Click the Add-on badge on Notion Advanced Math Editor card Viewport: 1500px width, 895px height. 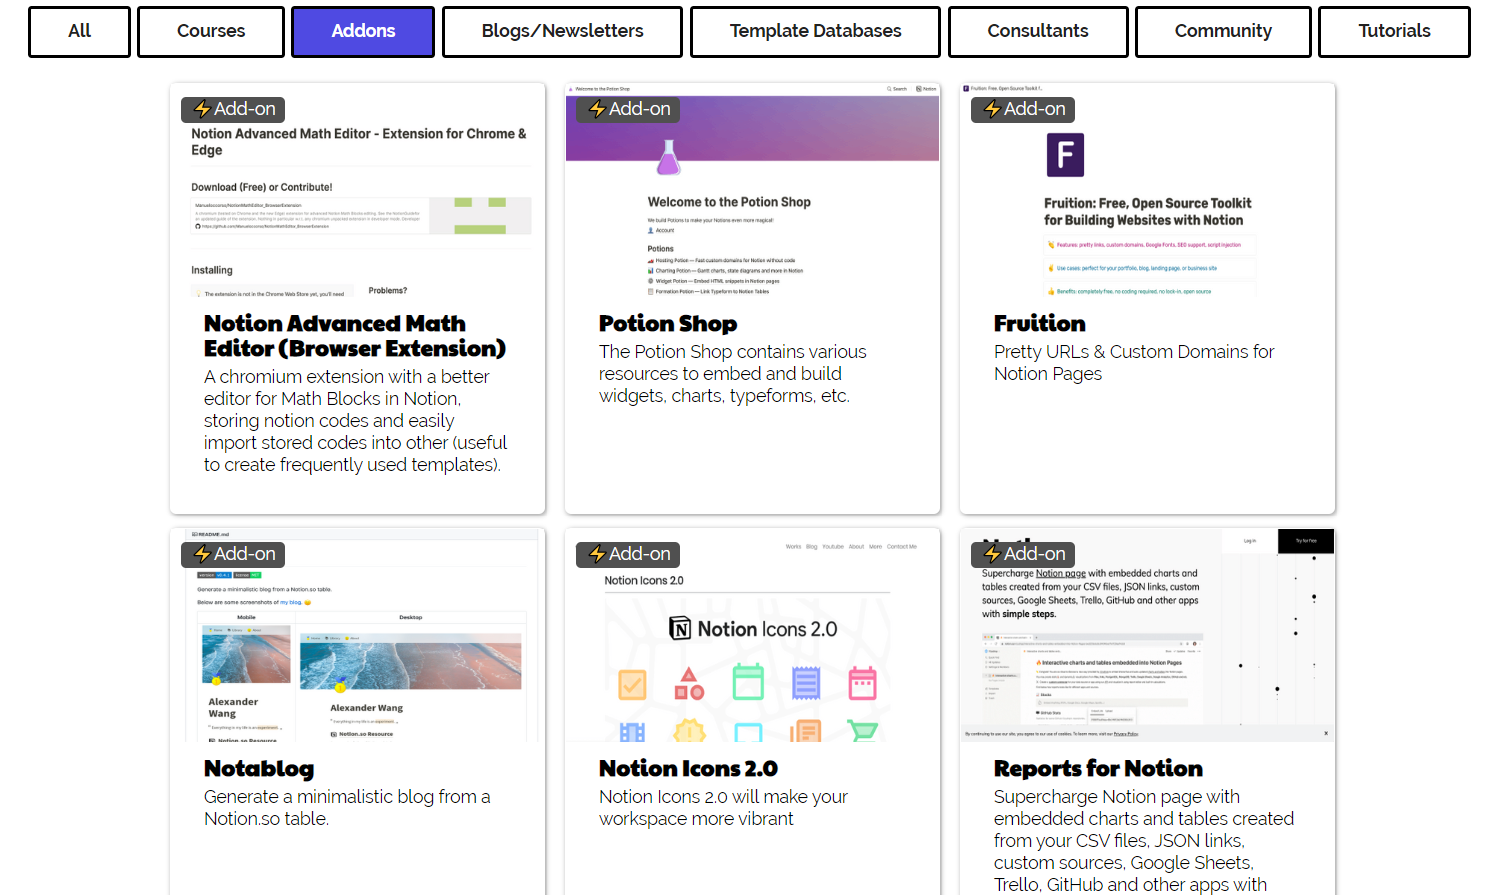coord(233,109)
